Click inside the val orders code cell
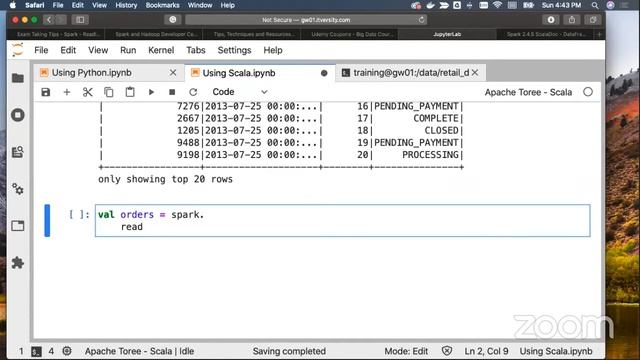Viewport: 640px width, 360px height. click(342, 220)
